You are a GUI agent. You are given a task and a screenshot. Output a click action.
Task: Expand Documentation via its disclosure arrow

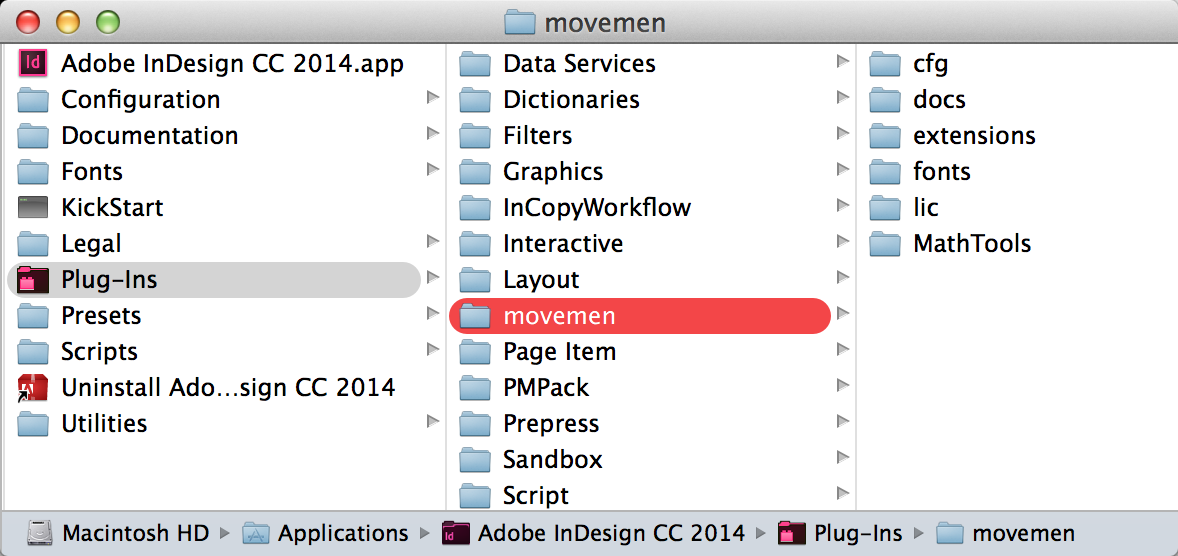point(432,133)
